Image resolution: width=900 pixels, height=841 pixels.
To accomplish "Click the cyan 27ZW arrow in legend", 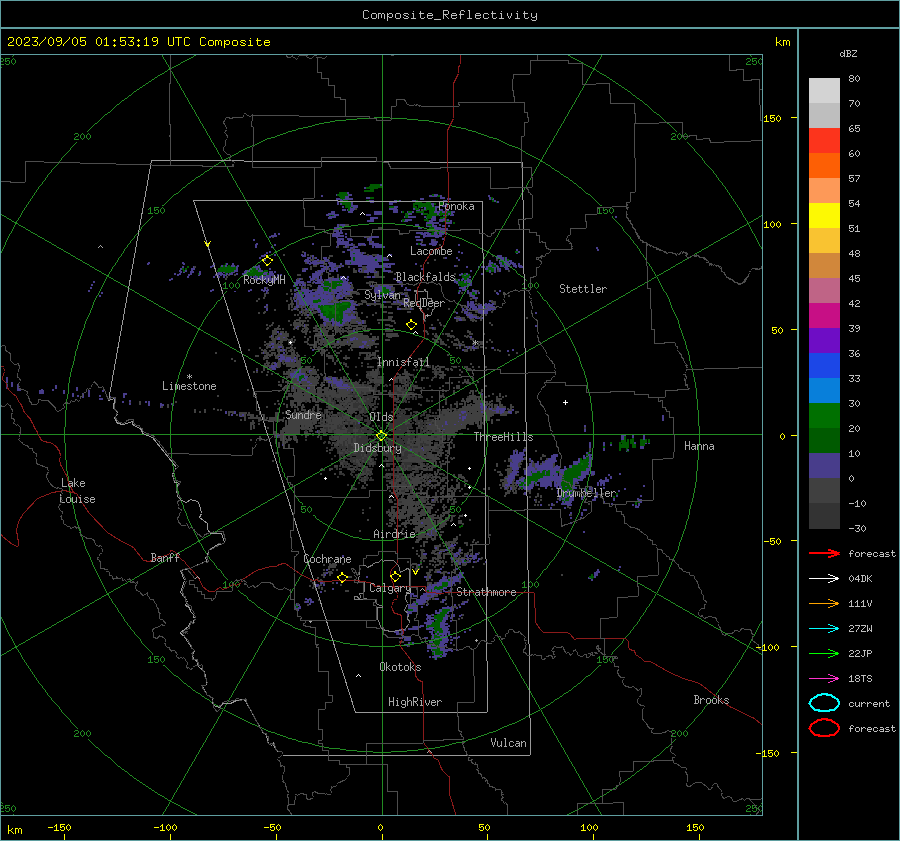I will point(824,629).
